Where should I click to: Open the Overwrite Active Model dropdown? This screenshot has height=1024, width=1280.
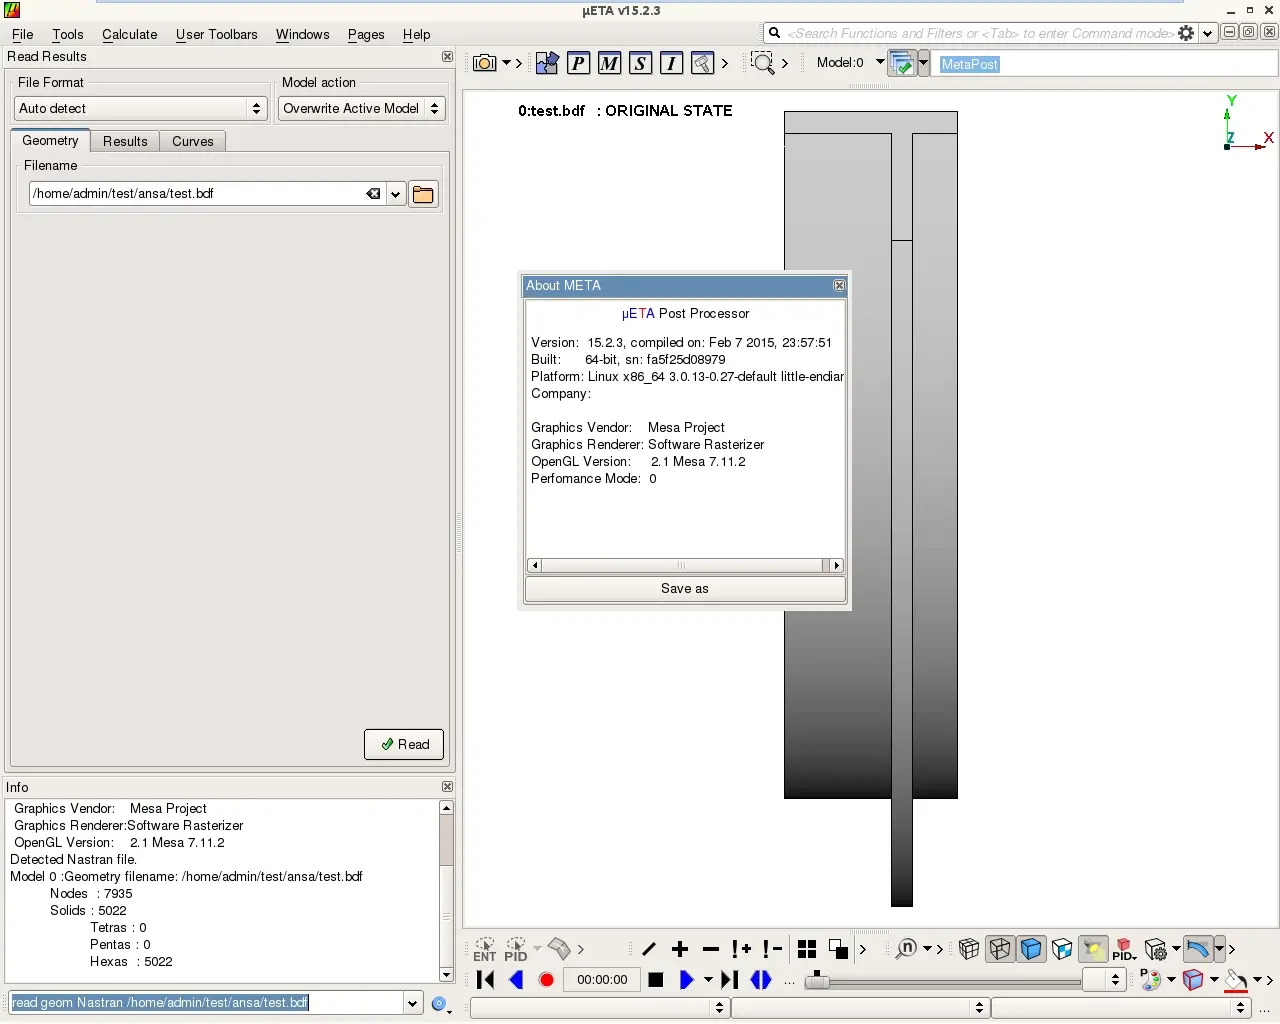362,108
